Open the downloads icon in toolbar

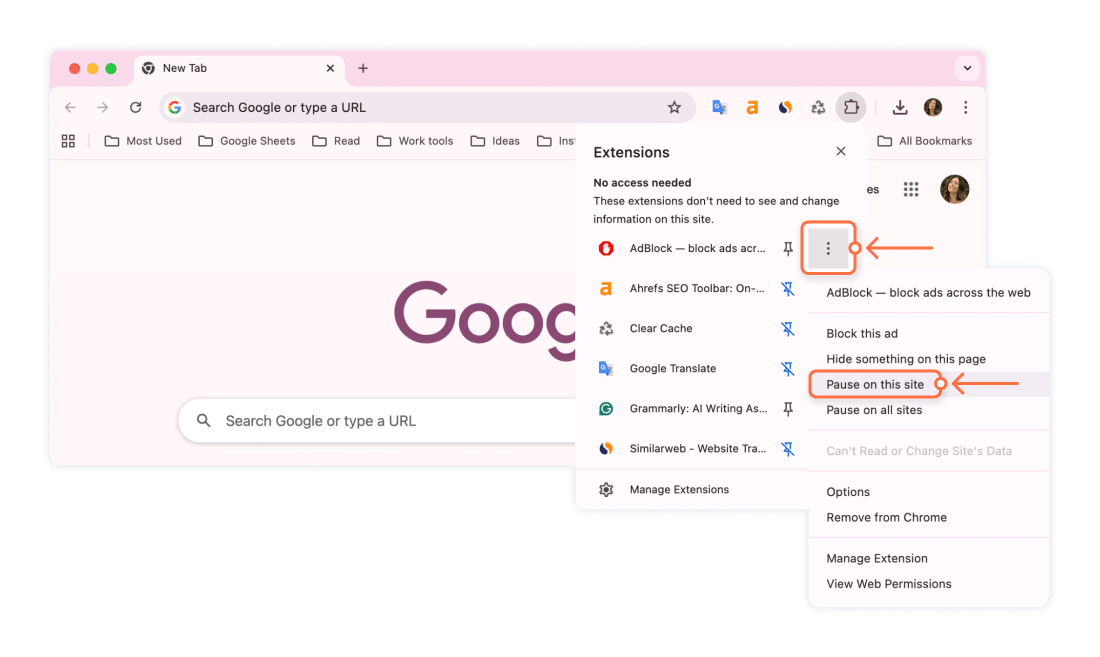900,107
